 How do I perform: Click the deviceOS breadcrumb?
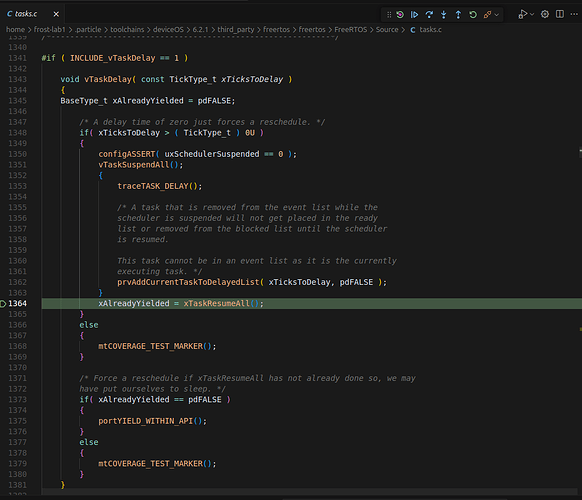[168, 29]
